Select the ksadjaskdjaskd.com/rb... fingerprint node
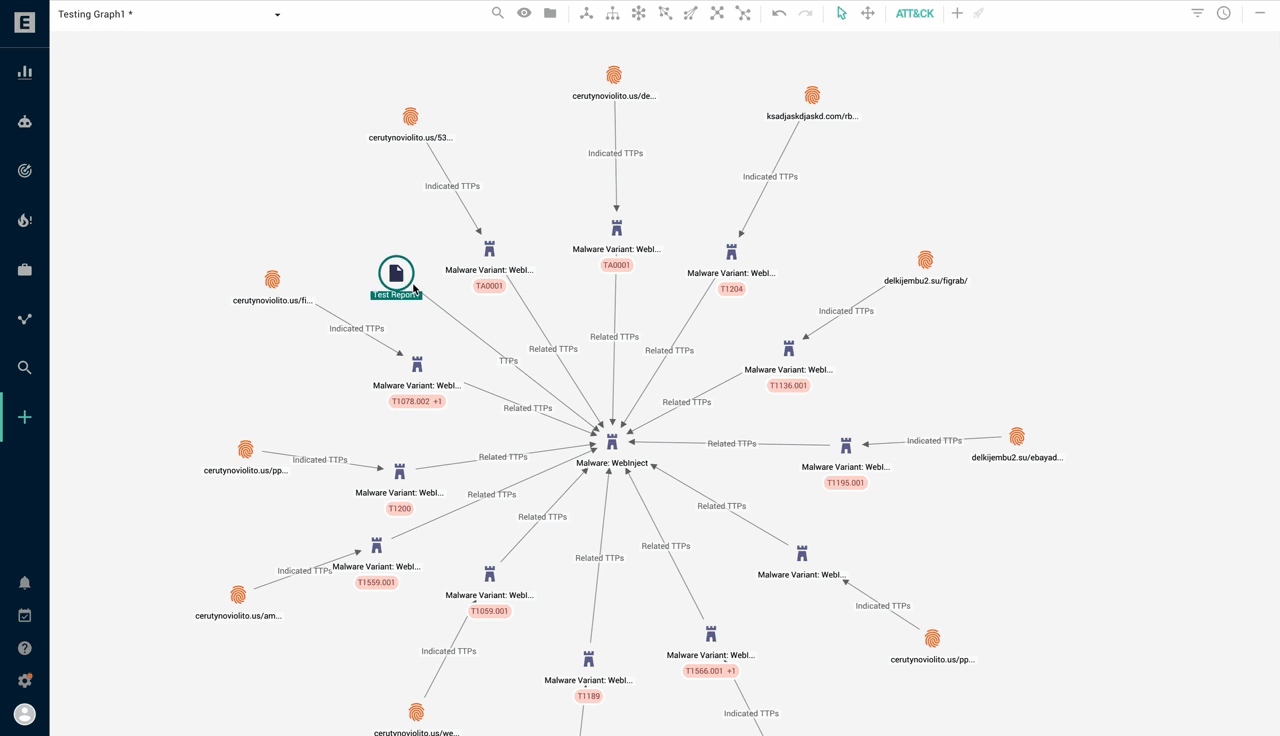 (x=812, y=95)
